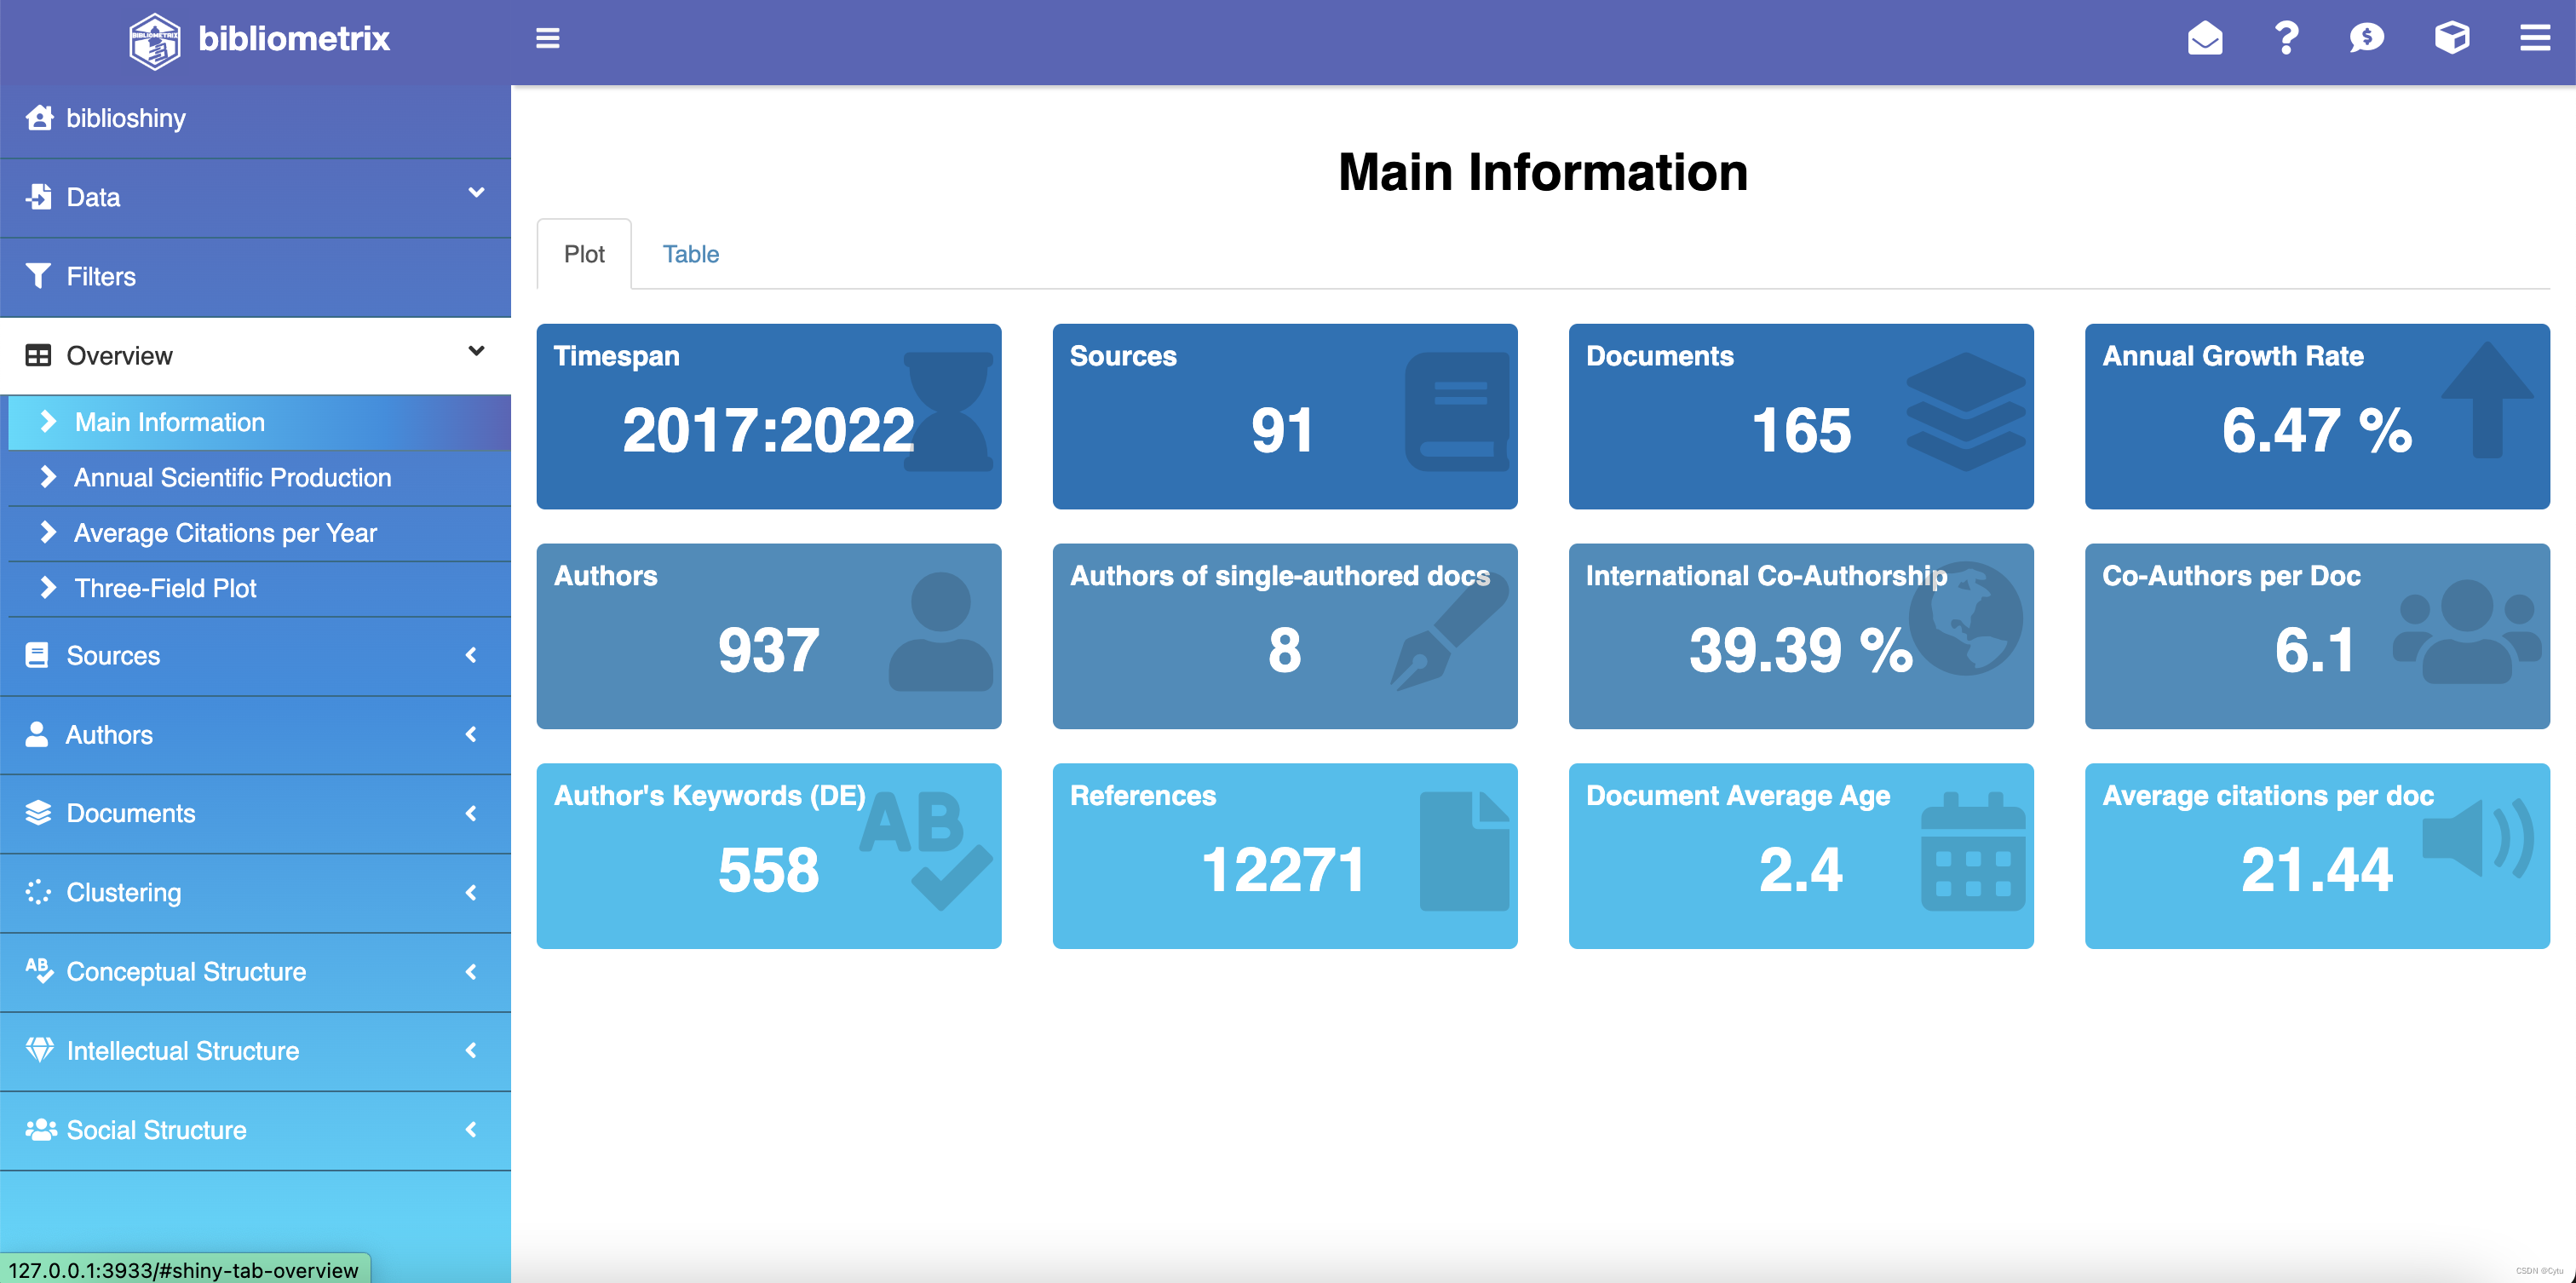Click the Documents value box showing 165

(x=1800, y=416)
